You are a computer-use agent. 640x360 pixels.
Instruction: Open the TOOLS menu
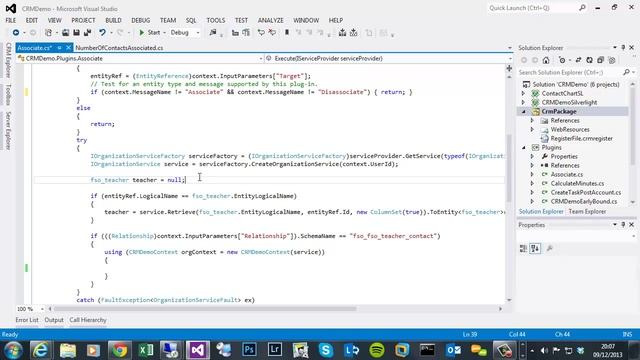pyautogui.click(x=216, y=20)
